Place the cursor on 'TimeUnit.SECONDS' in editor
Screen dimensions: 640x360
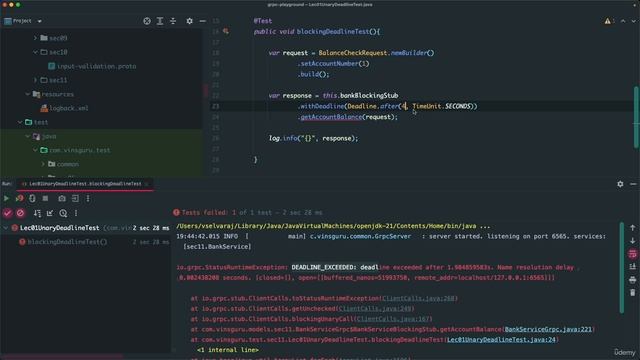coord(442,106)
